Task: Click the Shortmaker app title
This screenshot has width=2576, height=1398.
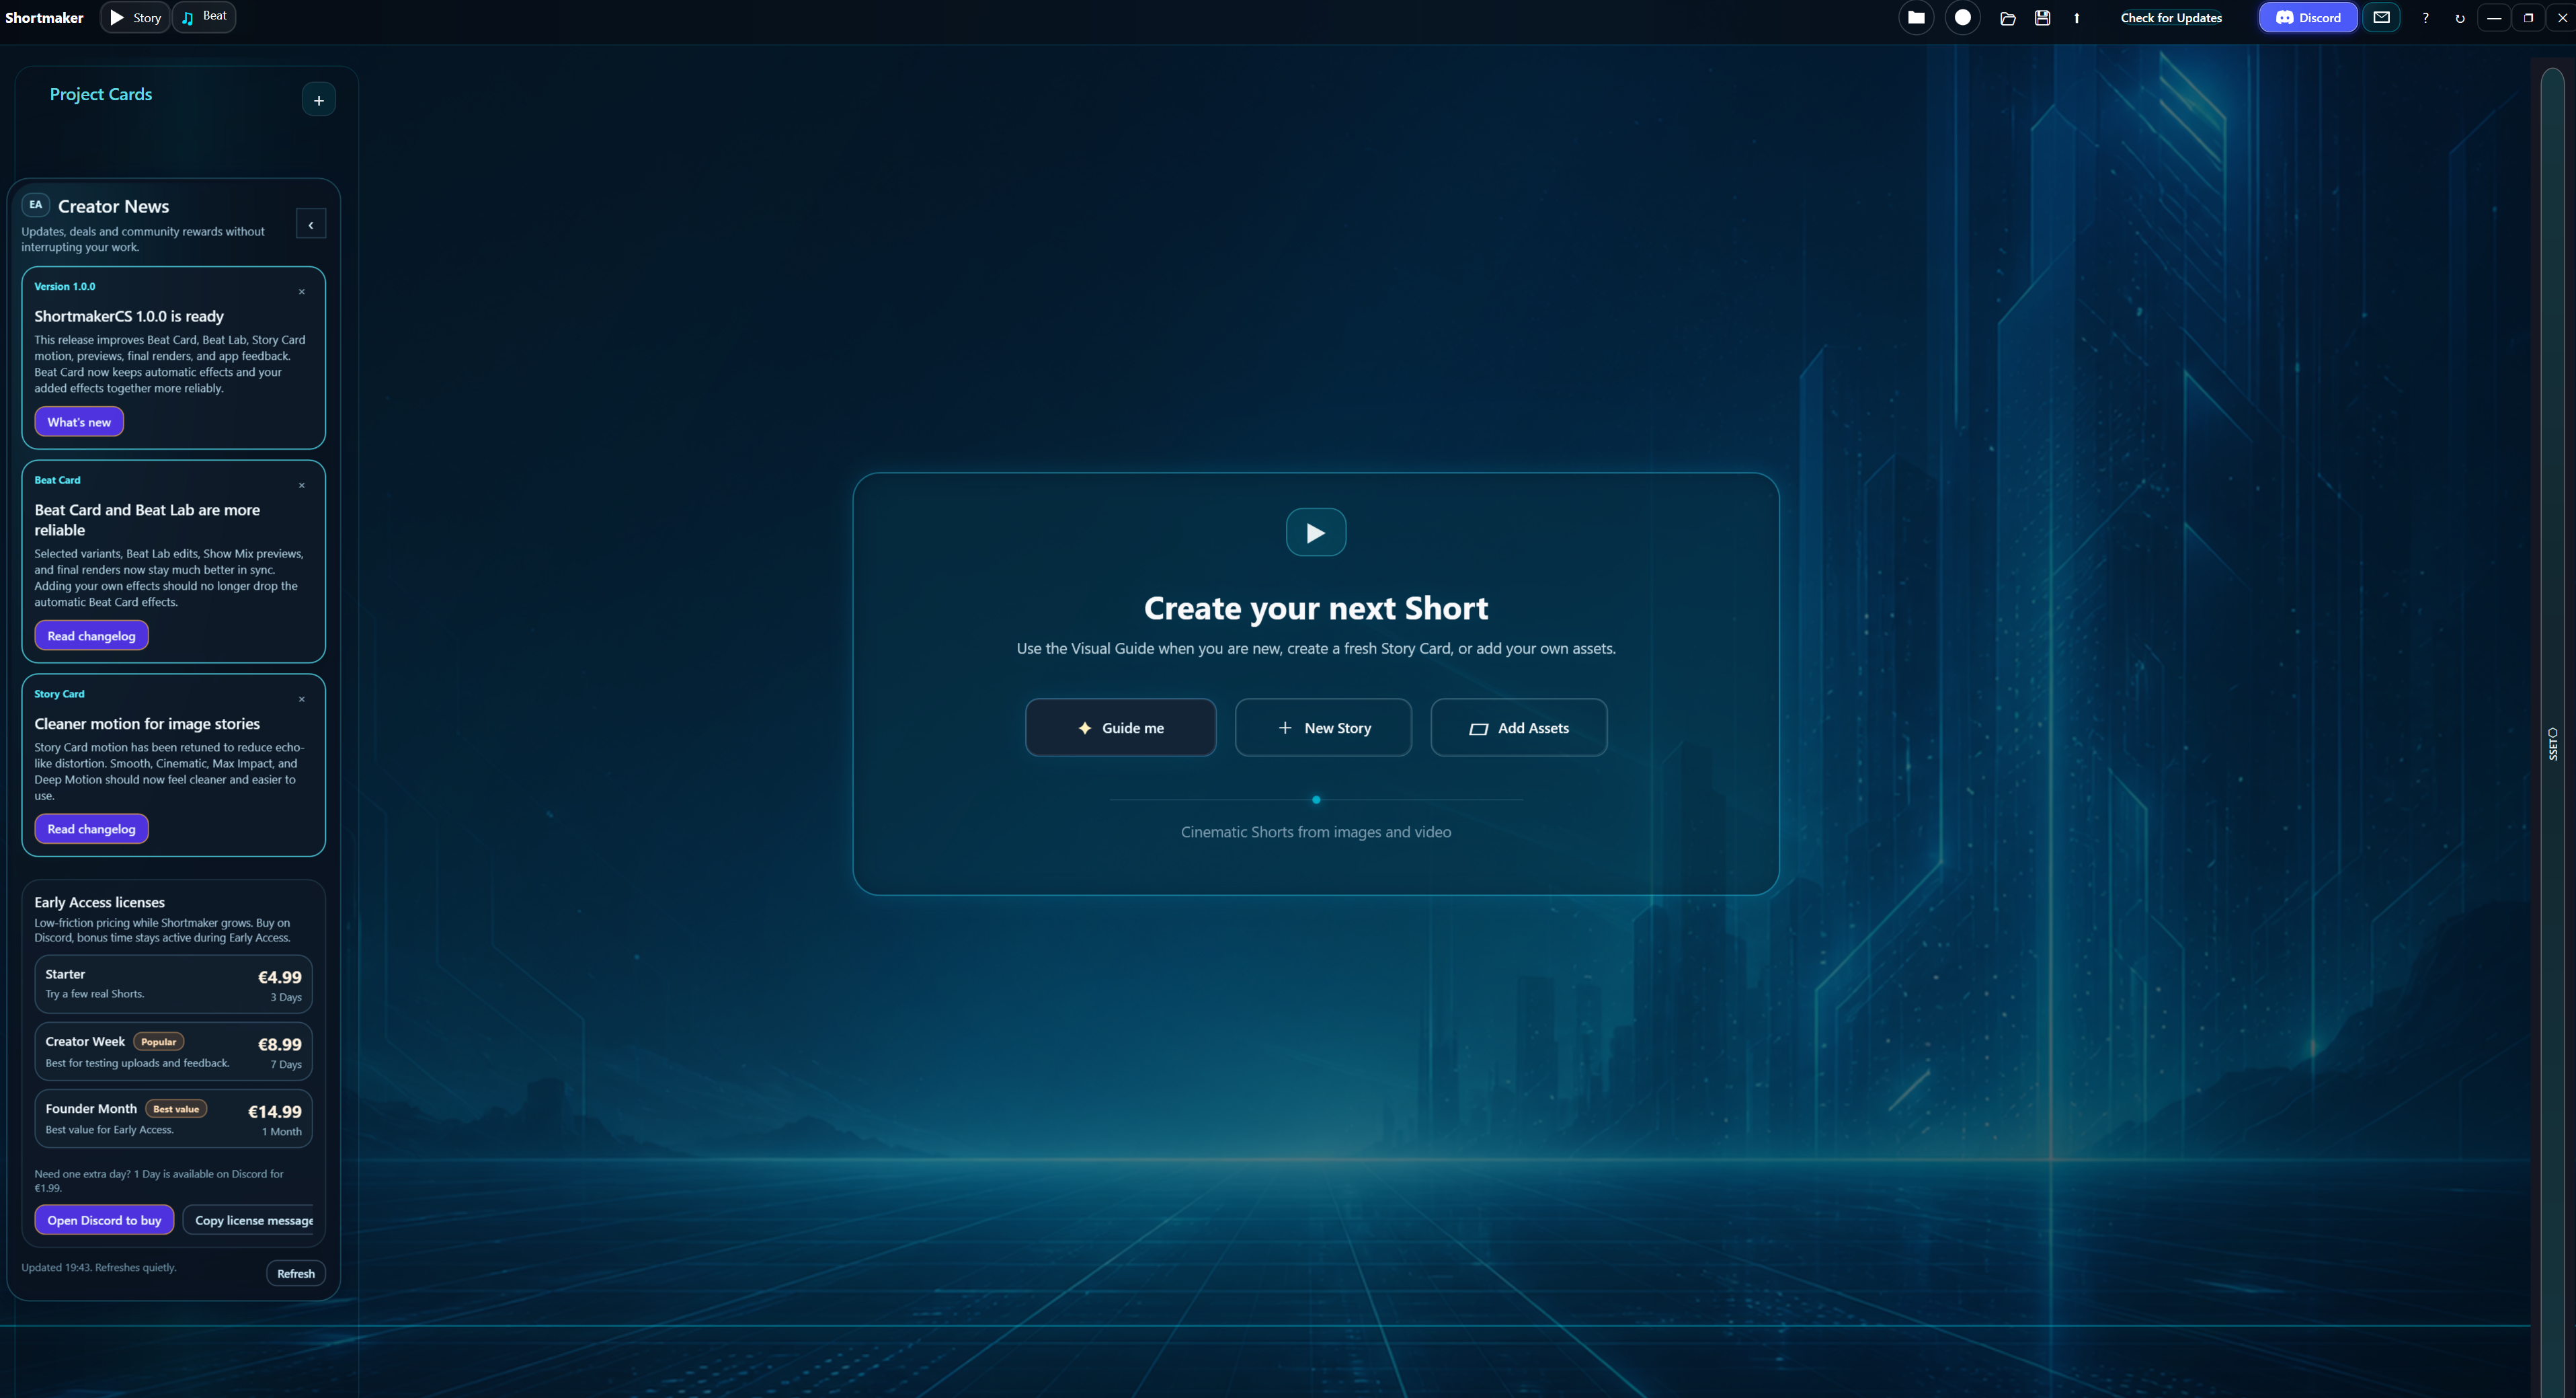Action: [x=44, y=18]
